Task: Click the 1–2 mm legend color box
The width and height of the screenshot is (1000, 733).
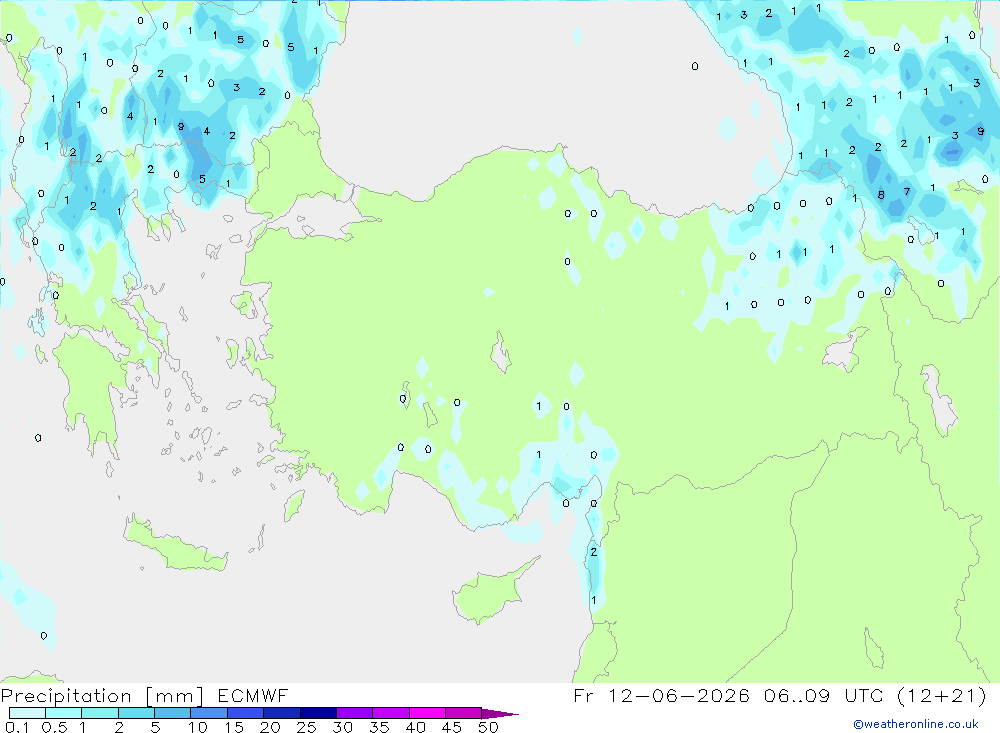Action: (100, 713)
